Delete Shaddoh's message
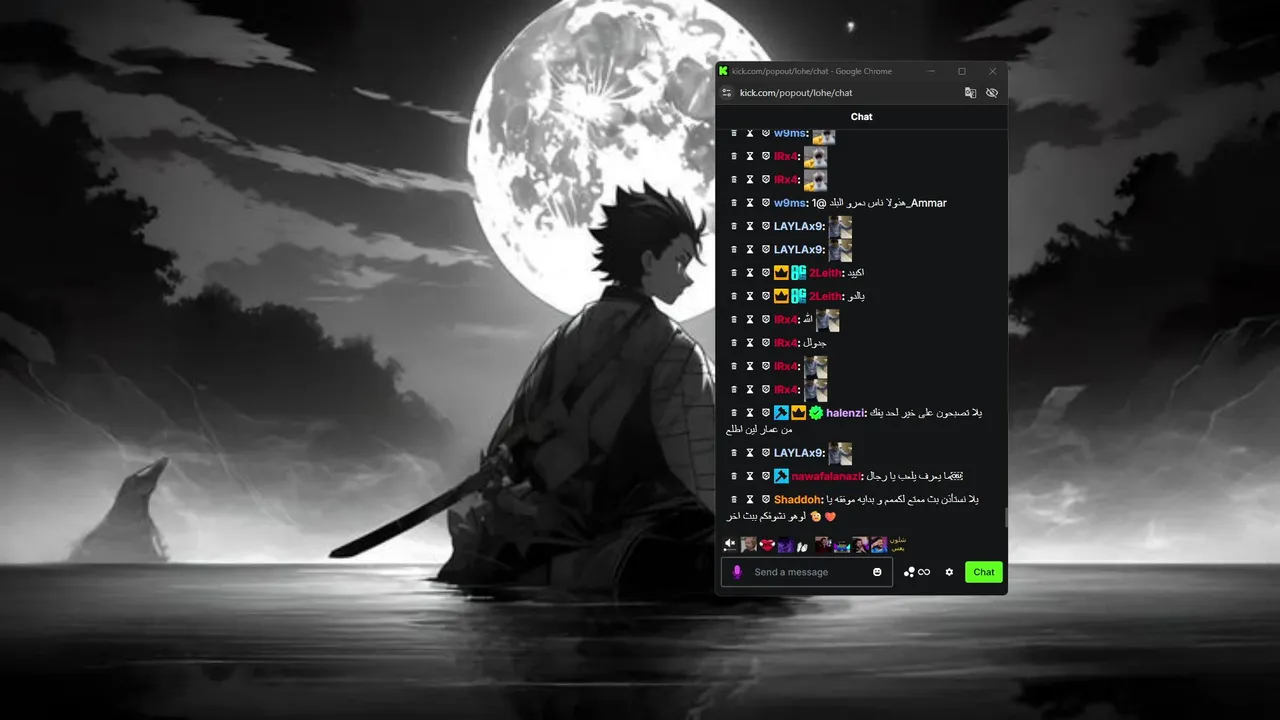The image size is (1280, 720). [x=733, y=499]
